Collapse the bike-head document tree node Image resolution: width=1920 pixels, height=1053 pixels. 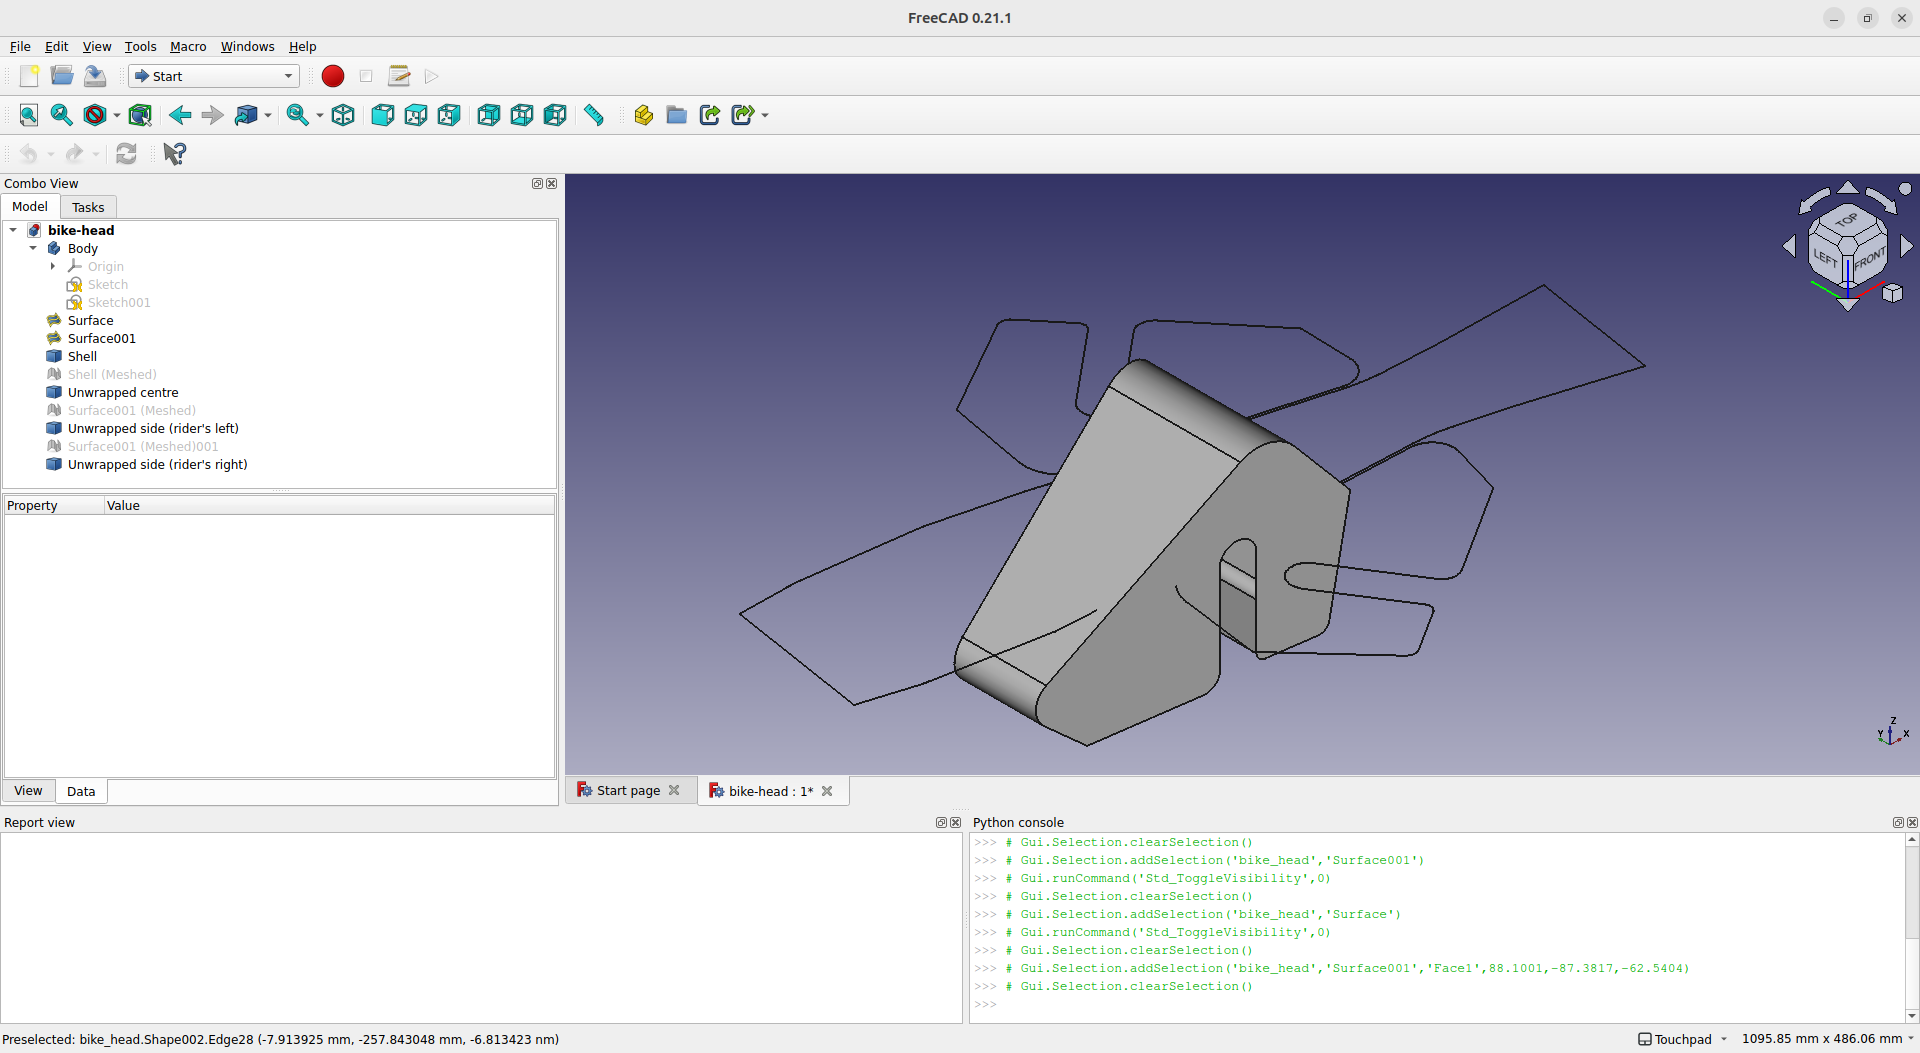pyautogui.click(x=13, y=230)
